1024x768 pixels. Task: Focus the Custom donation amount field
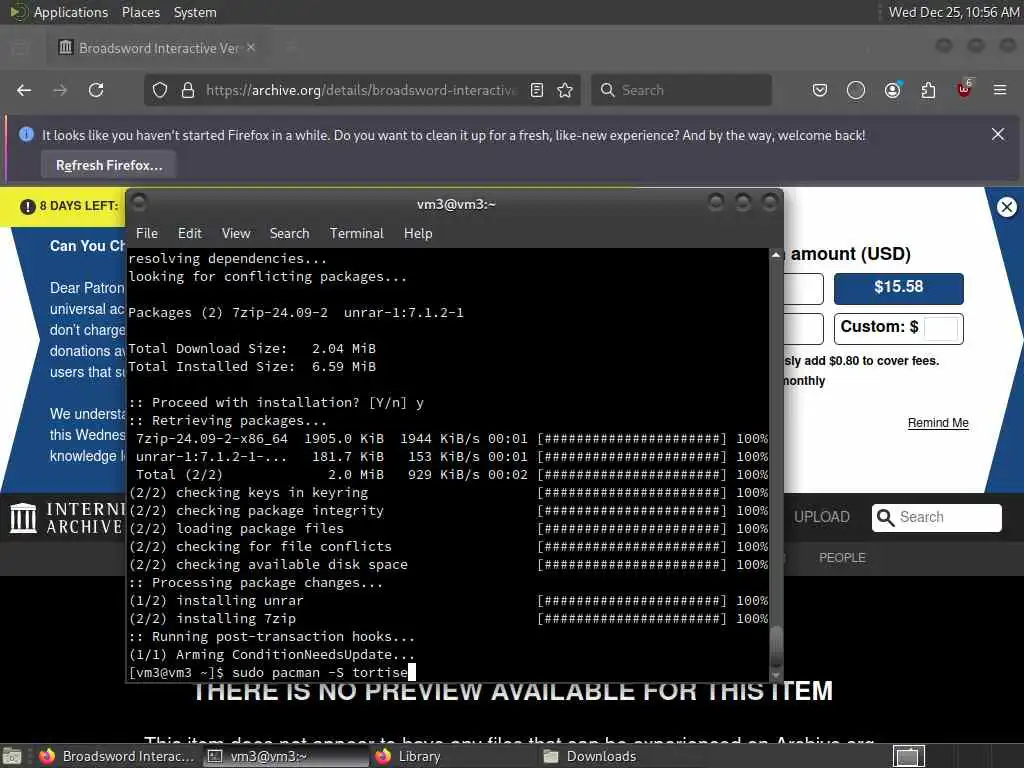pyautogui.click(x=941, y=328)
